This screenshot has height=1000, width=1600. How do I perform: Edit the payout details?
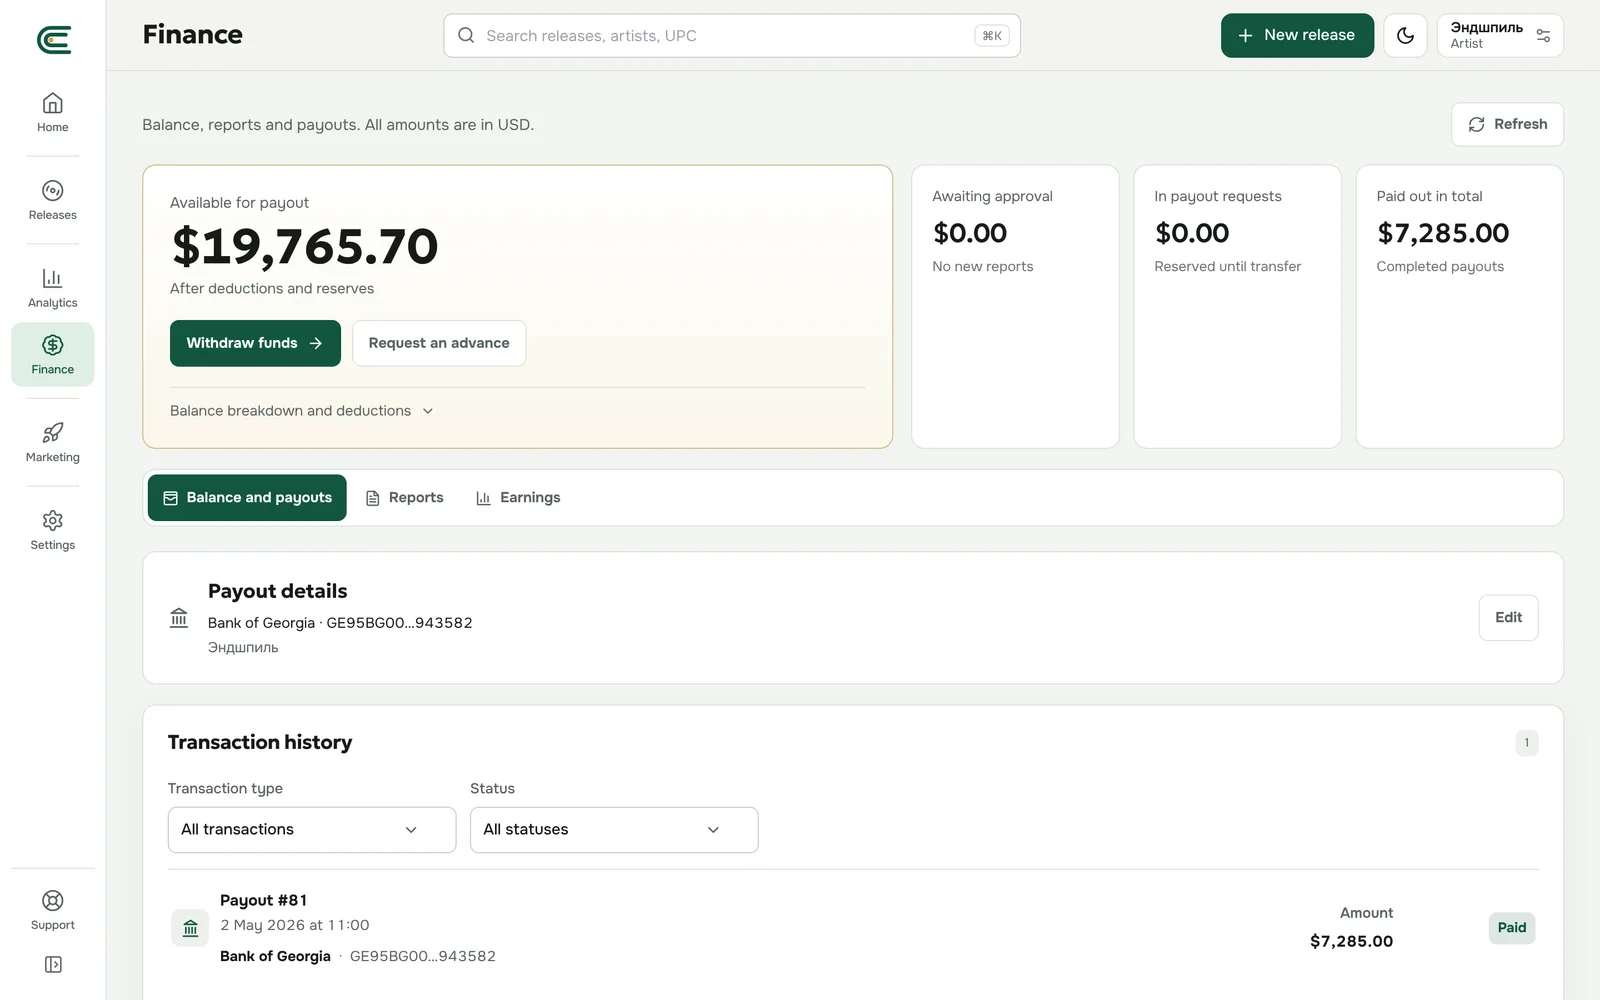pyautogui.click(x=1508, y=618)
